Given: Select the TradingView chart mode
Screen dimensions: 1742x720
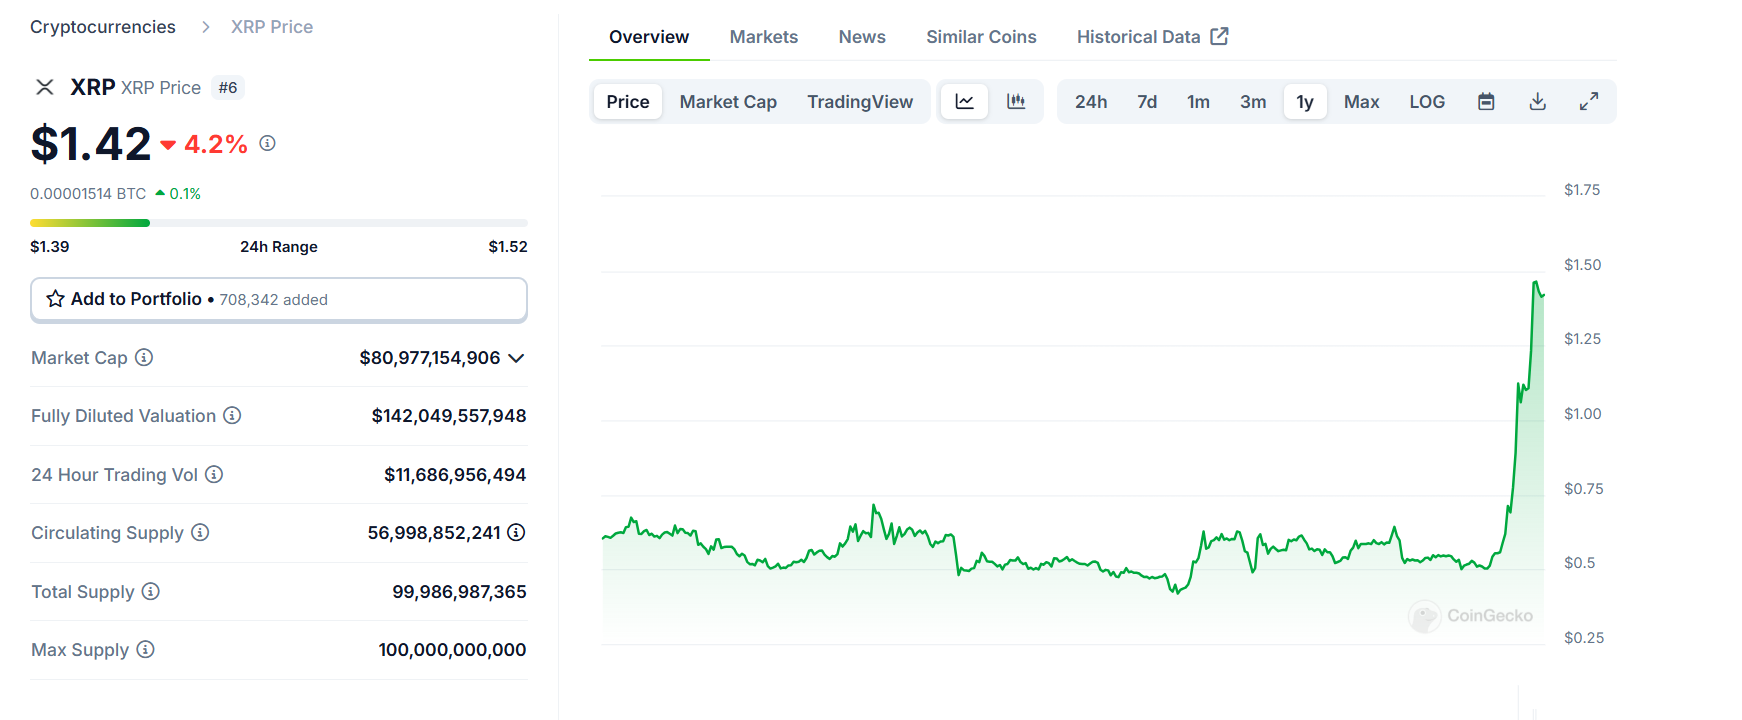Looking at the screenshot, I should click(860, 101).
